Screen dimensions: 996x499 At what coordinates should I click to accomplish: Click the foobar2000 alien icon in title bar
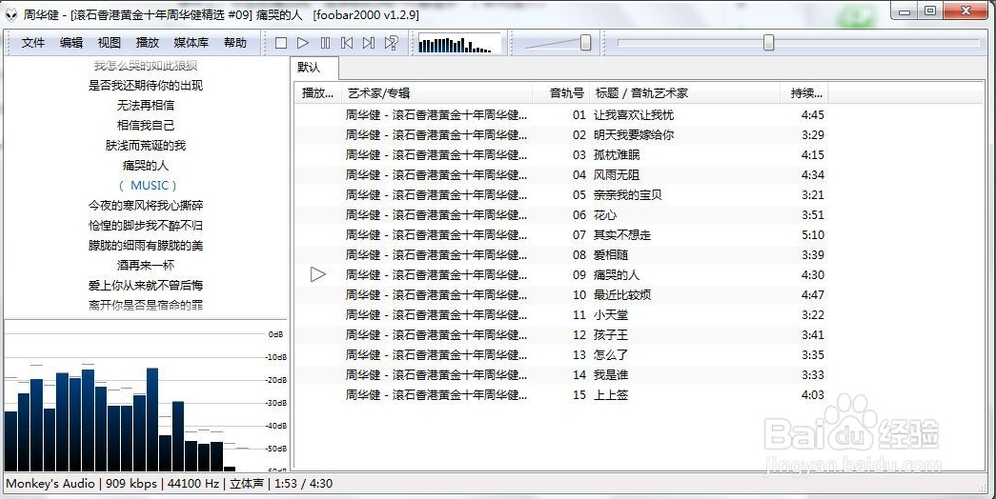(x=11, y=15)
